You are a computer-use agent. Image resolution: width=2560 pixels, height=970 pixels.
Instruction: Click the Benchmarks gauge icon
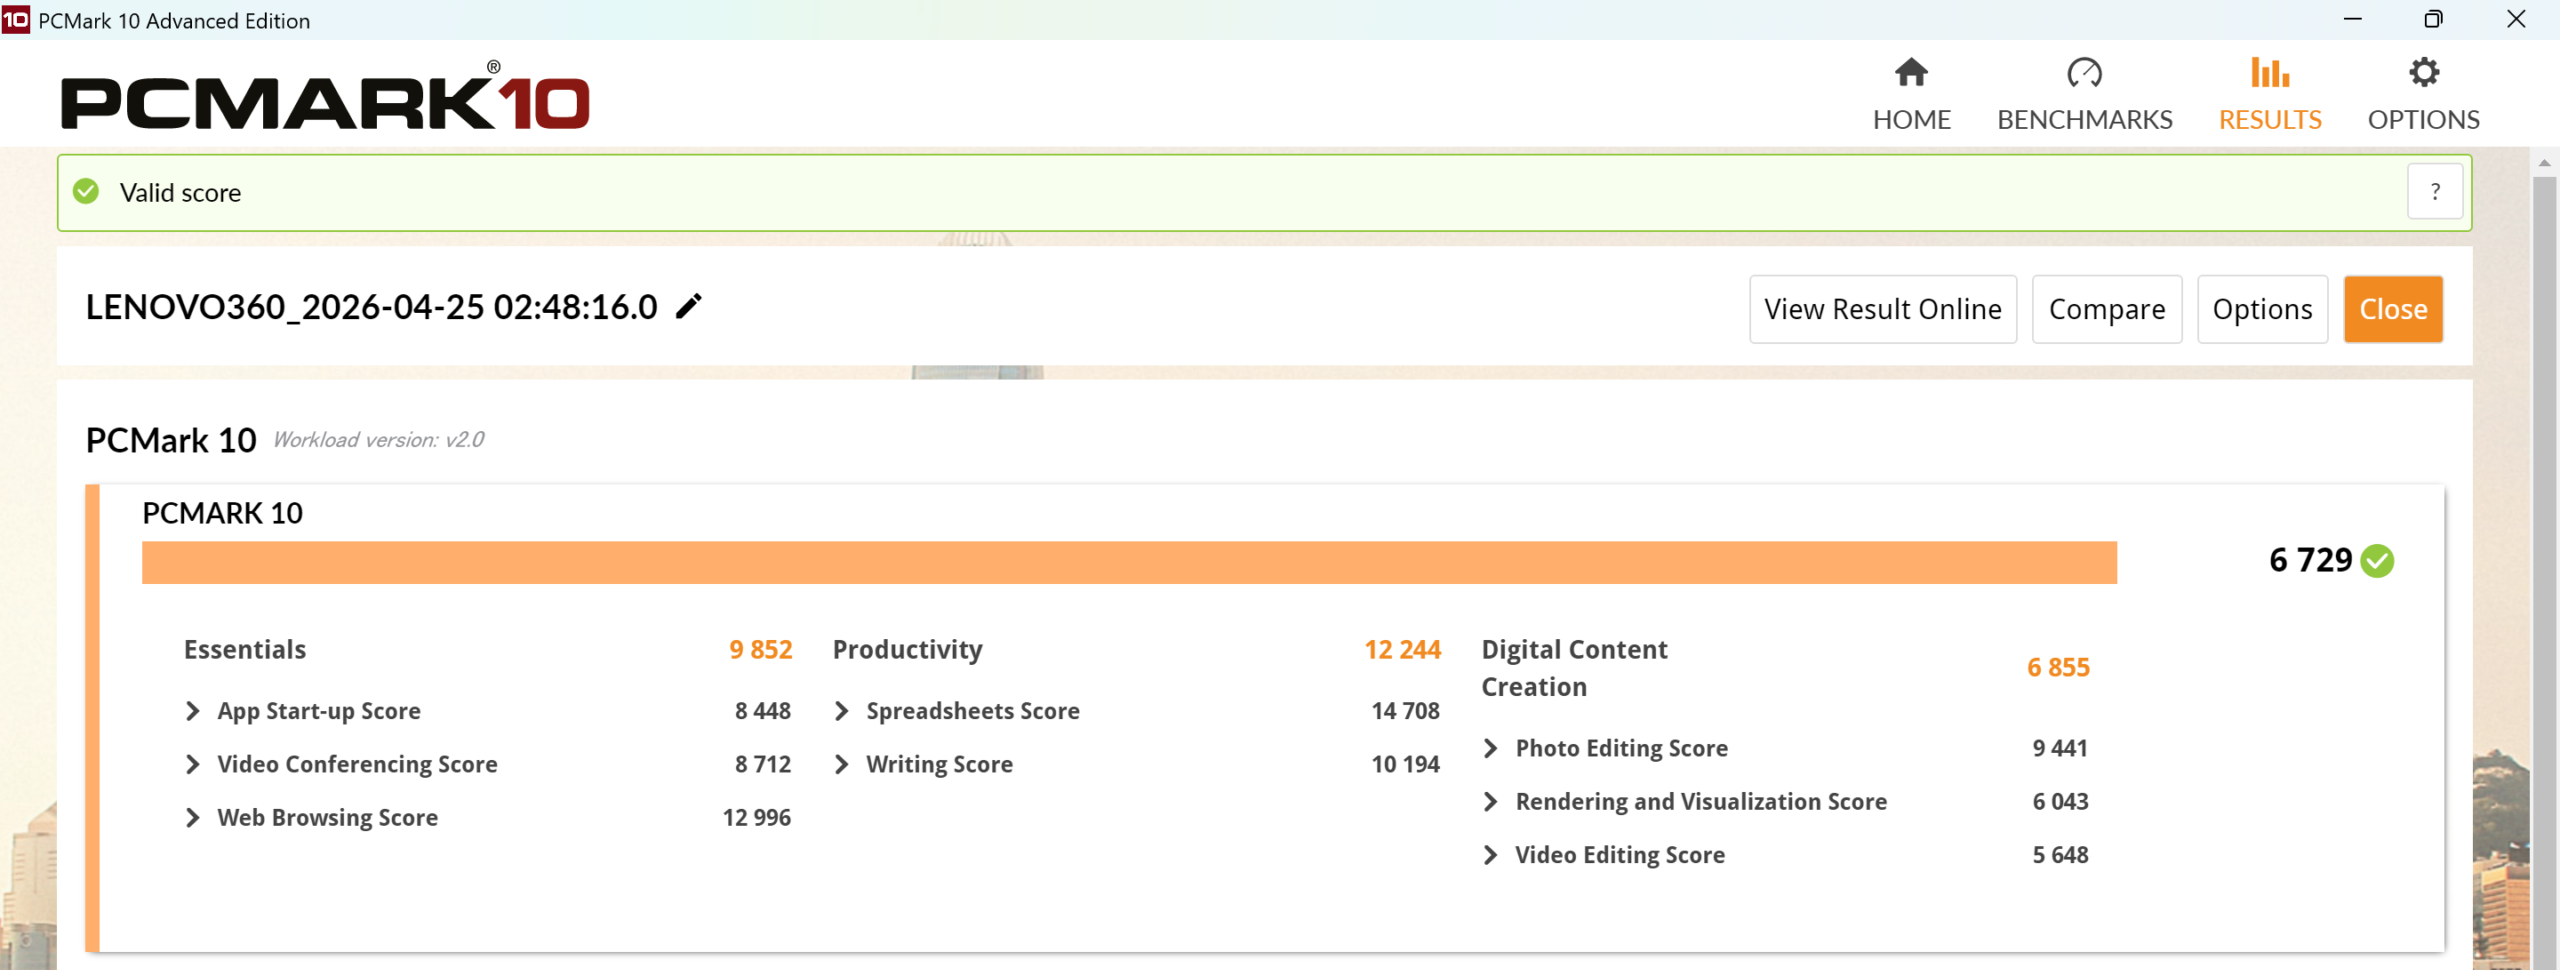click(2084, 72)
